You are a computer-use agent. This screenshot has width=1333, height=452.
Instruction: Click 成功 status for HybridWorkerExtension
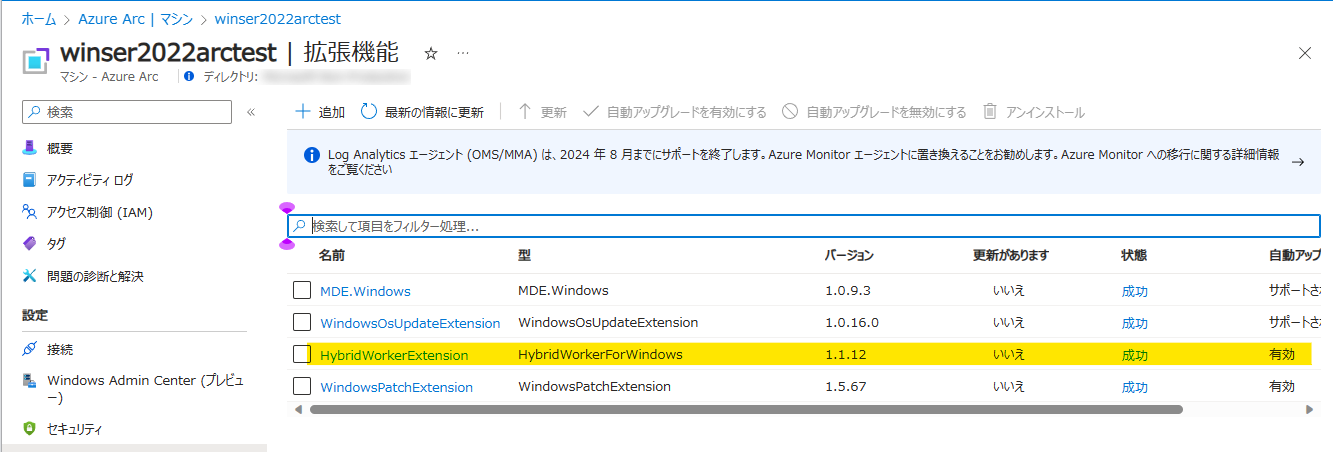[x=1135, y=355]
